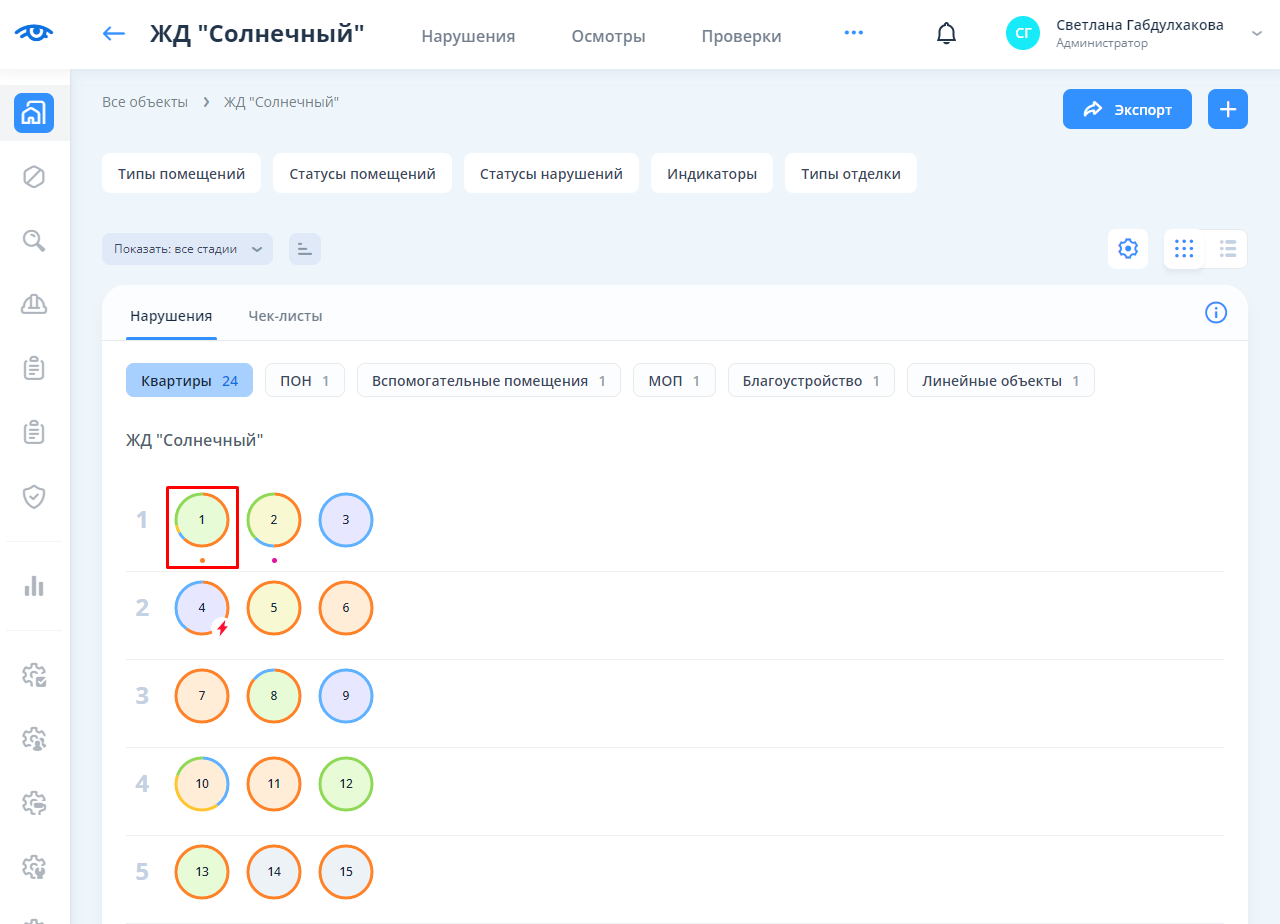Viewport: 1280px width, 924px height.
Task: Open the magnifier search icon in sidebar
Action: pyautogui.click(x=34, y=240)
